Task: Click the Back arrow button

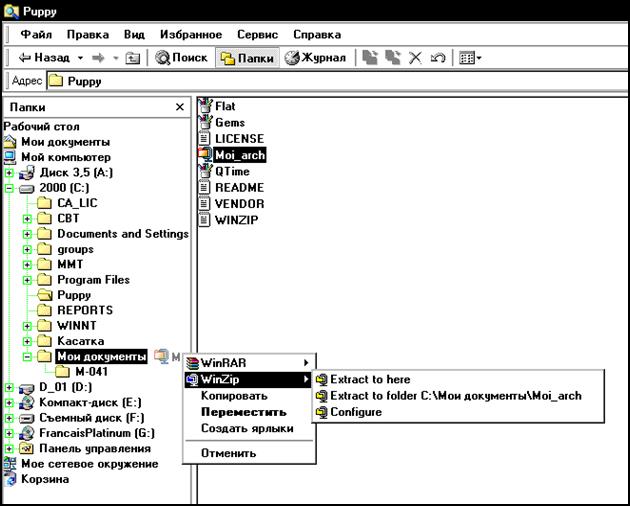Action: coord(44,58)
